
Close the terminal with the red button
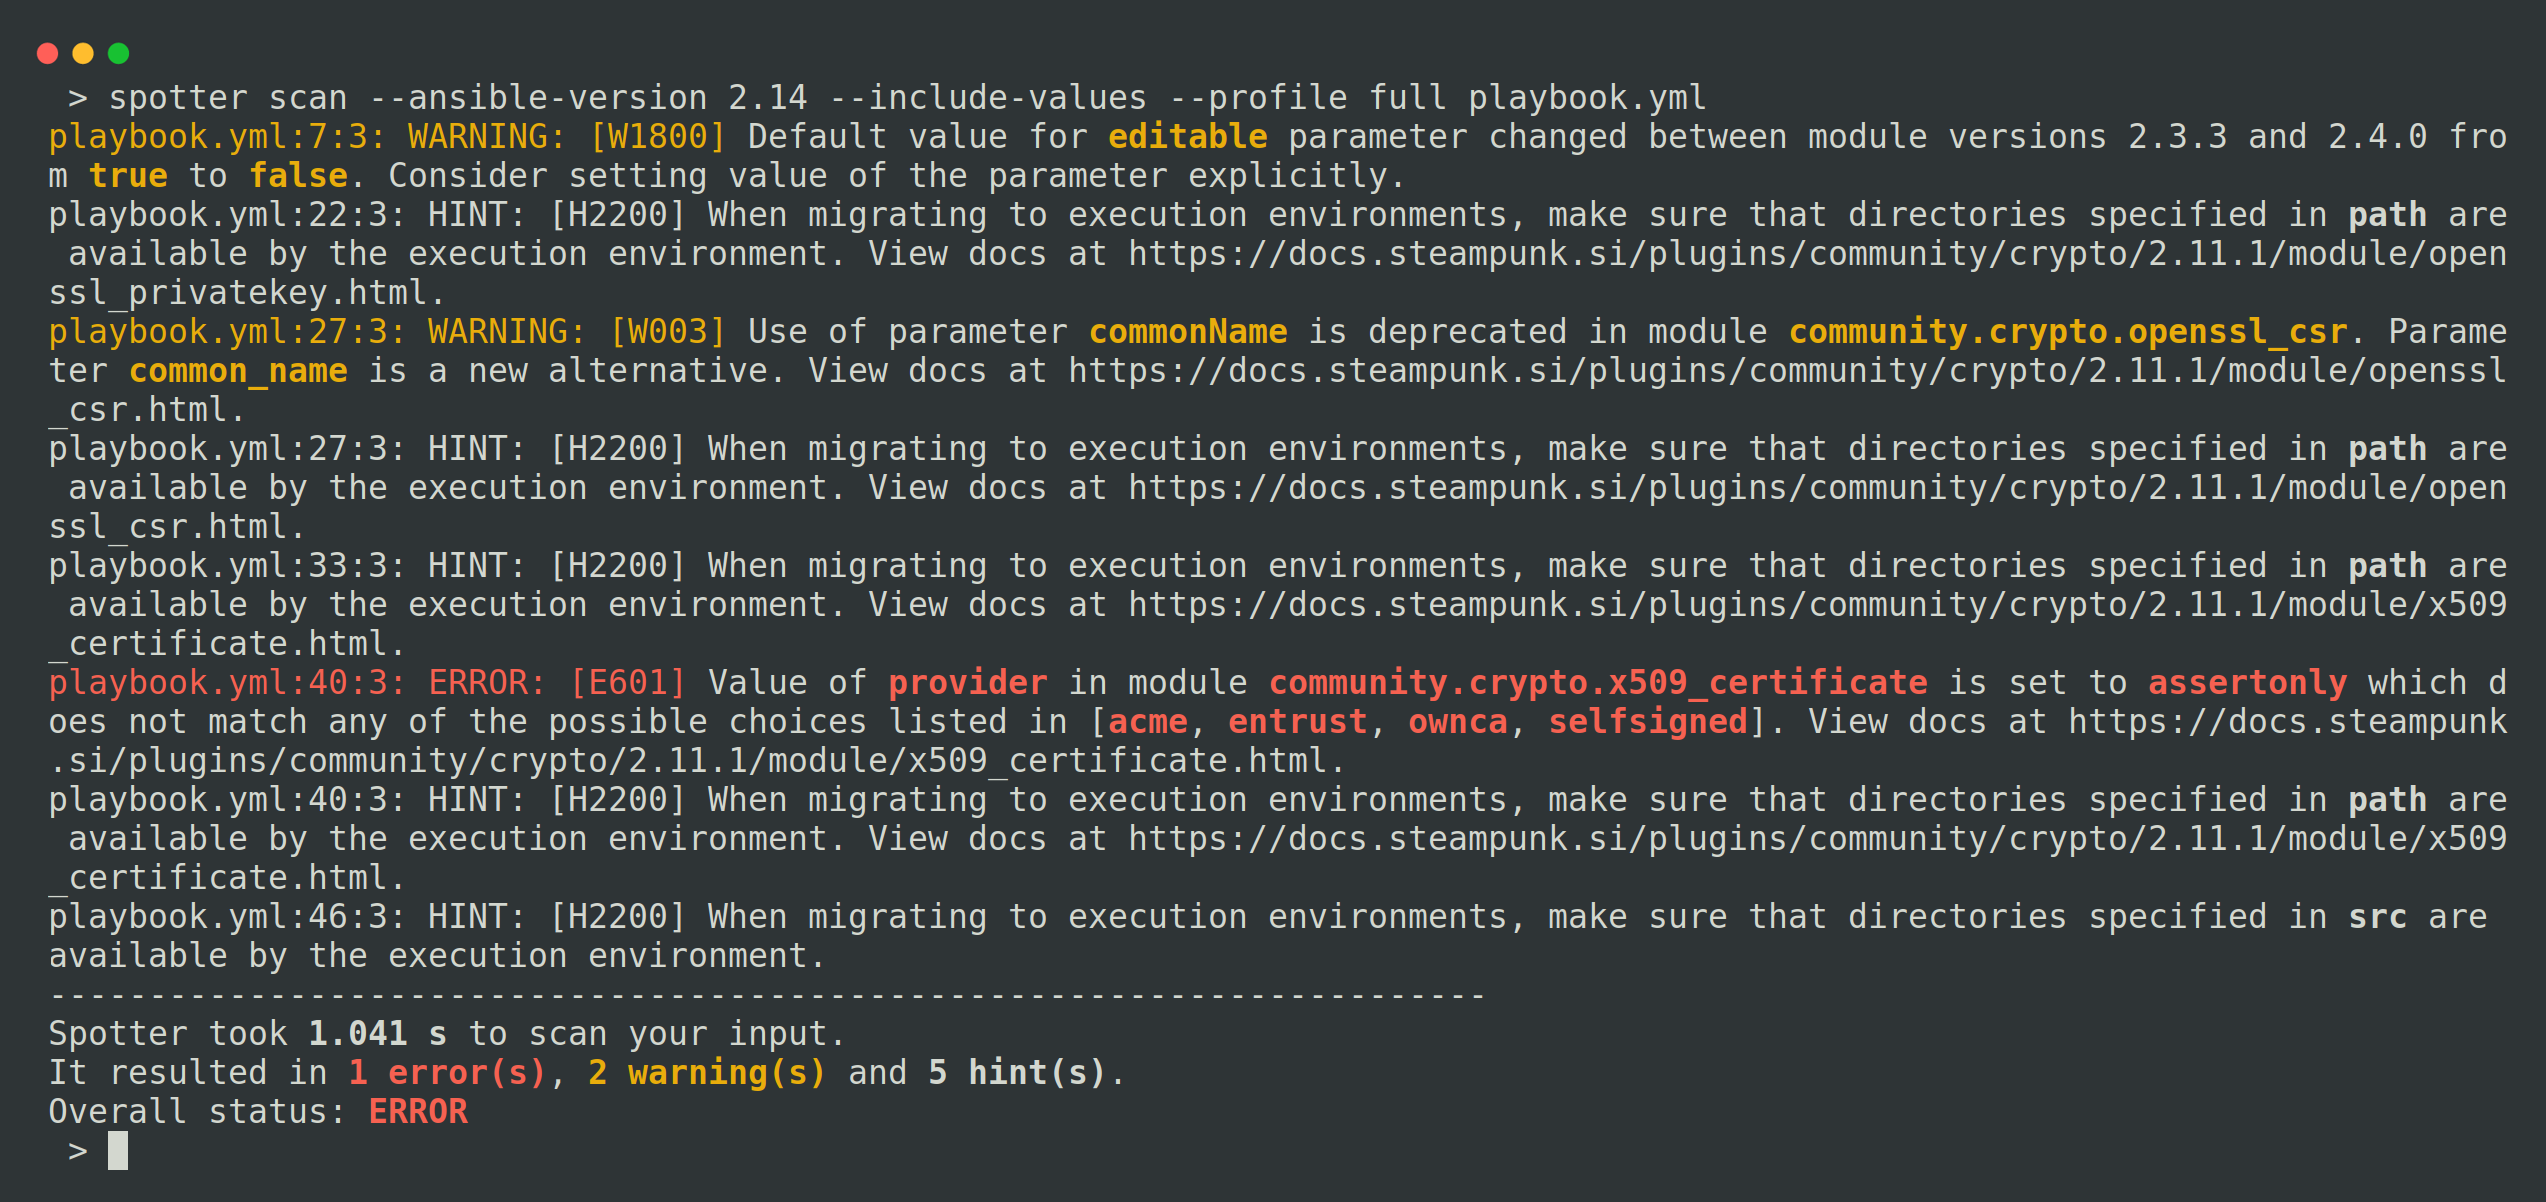click(47, 53)
